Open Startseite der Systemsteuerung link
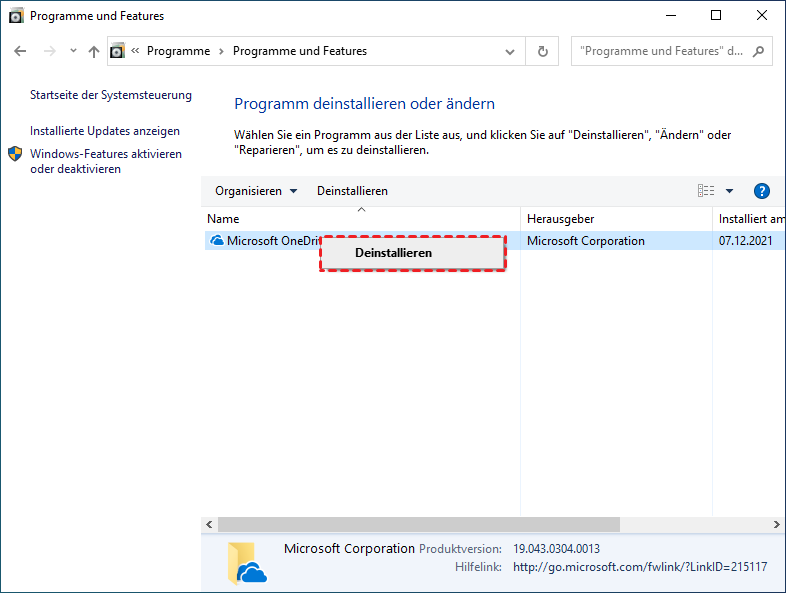786x593 pixels. click(x=111, y=95)
